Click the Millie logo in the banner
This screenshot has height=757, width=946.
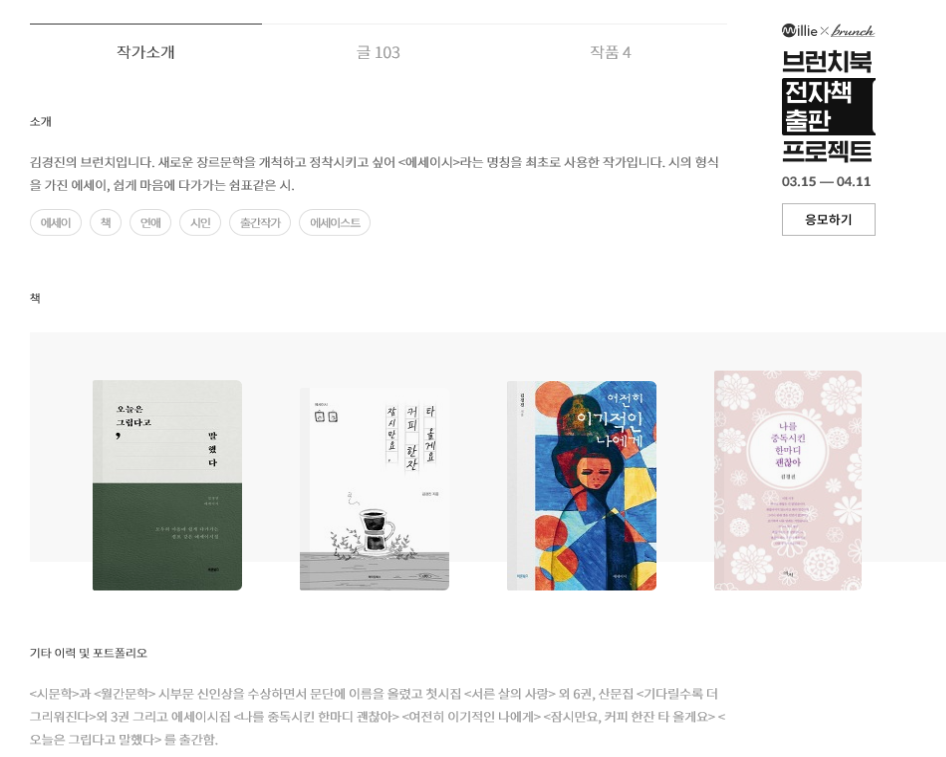[x=799, y=30]
